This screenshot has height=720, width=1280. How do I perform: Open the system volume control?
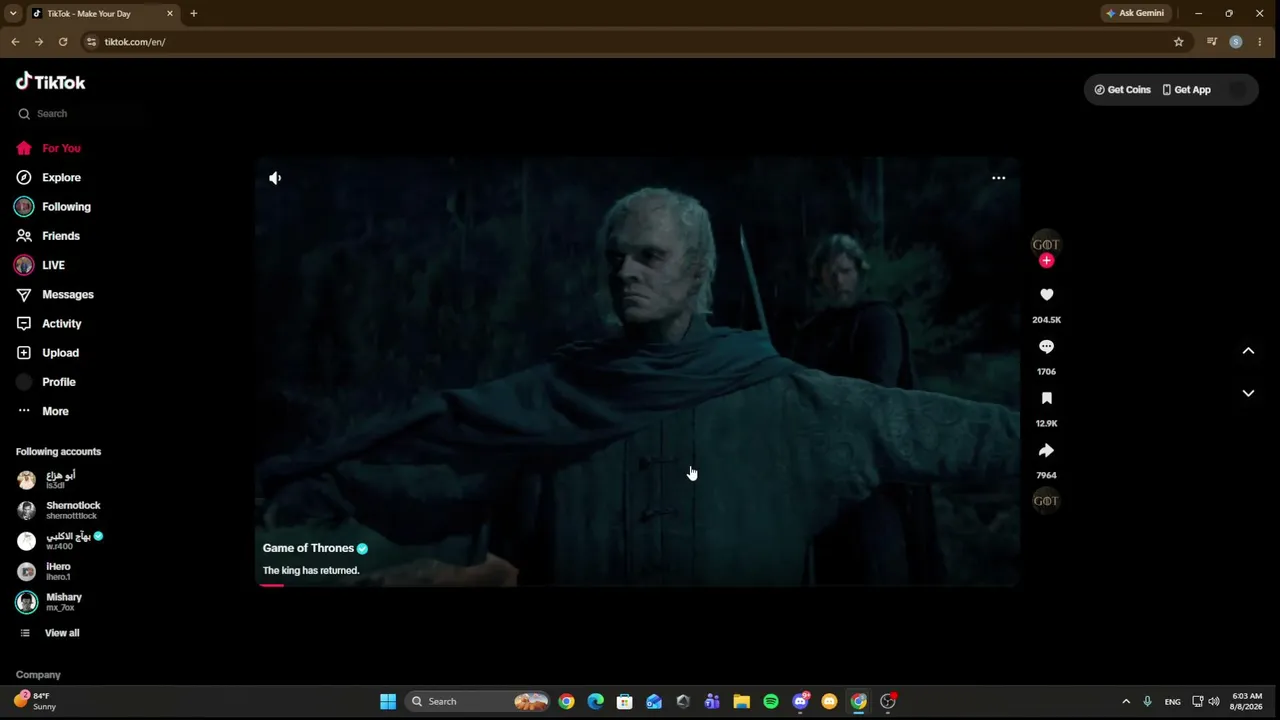point(1215,702)
